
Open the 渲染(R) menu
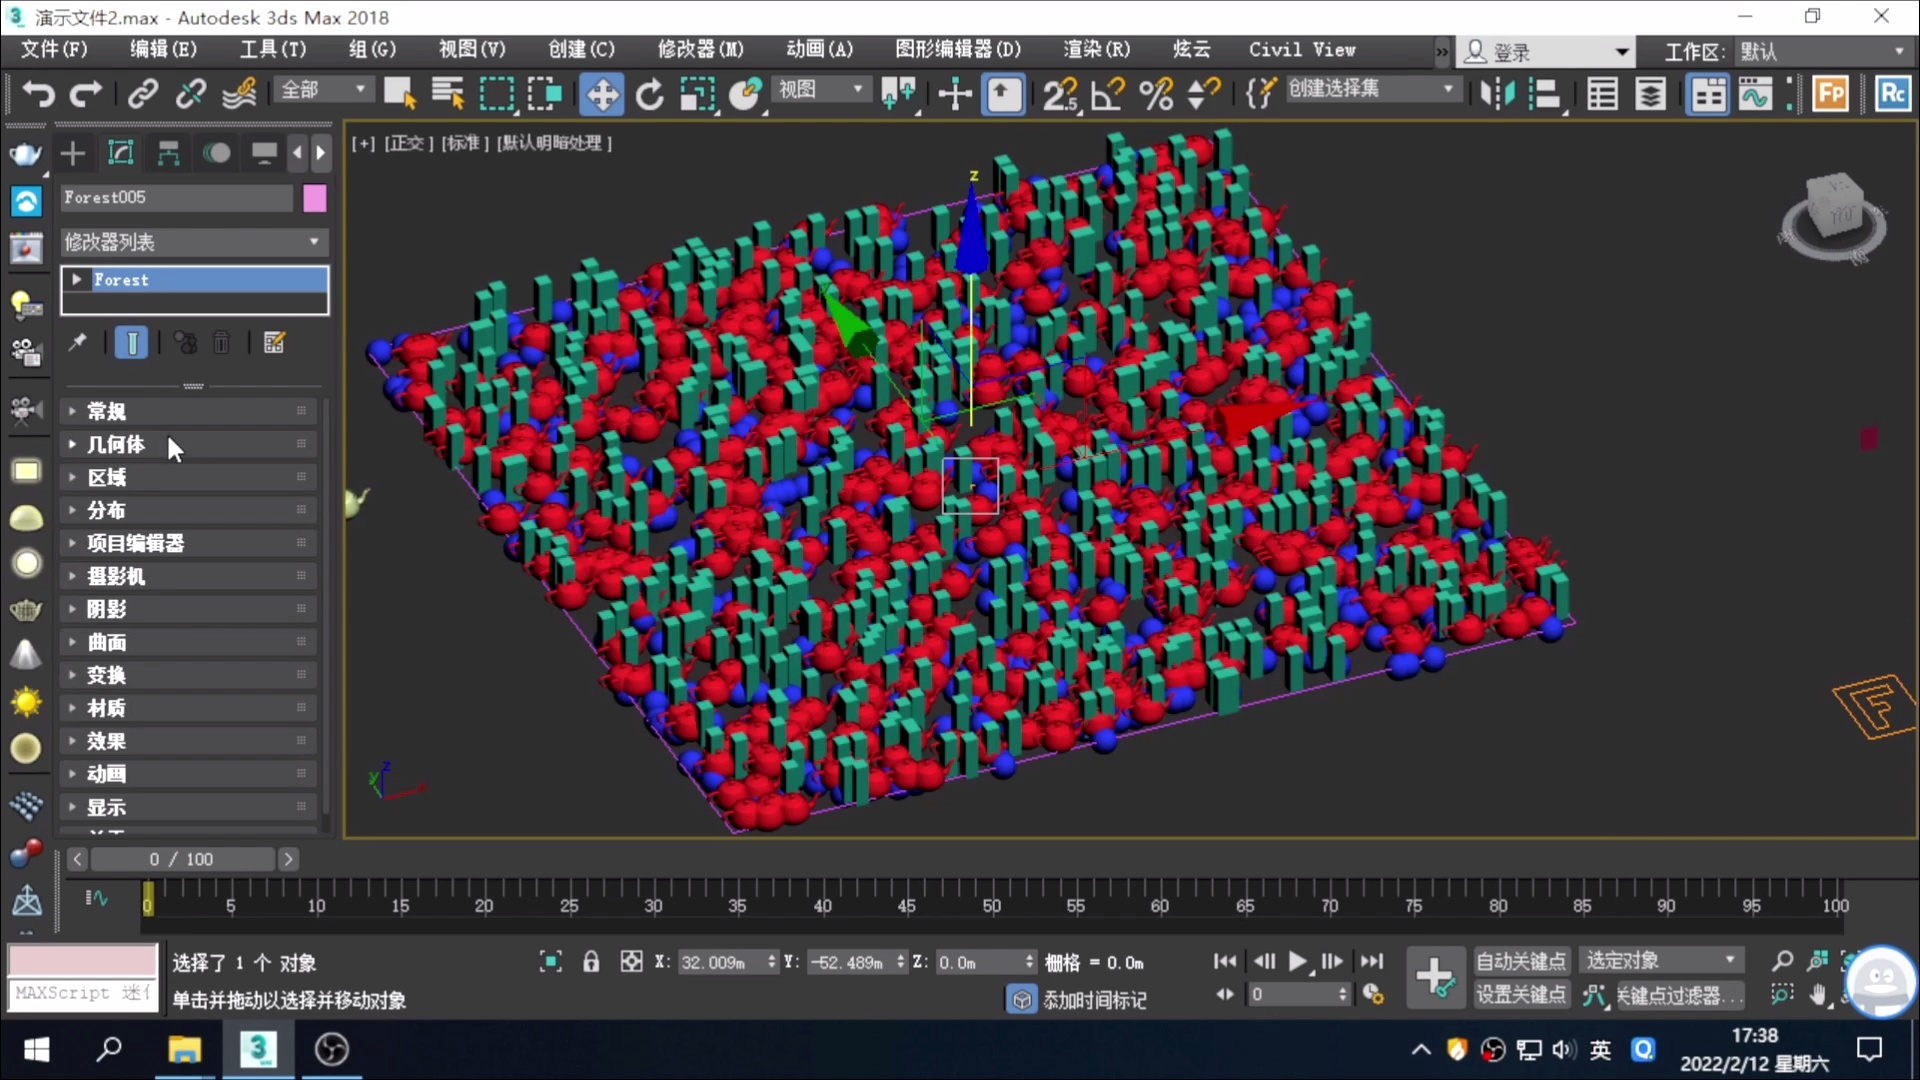(1096, 49)
